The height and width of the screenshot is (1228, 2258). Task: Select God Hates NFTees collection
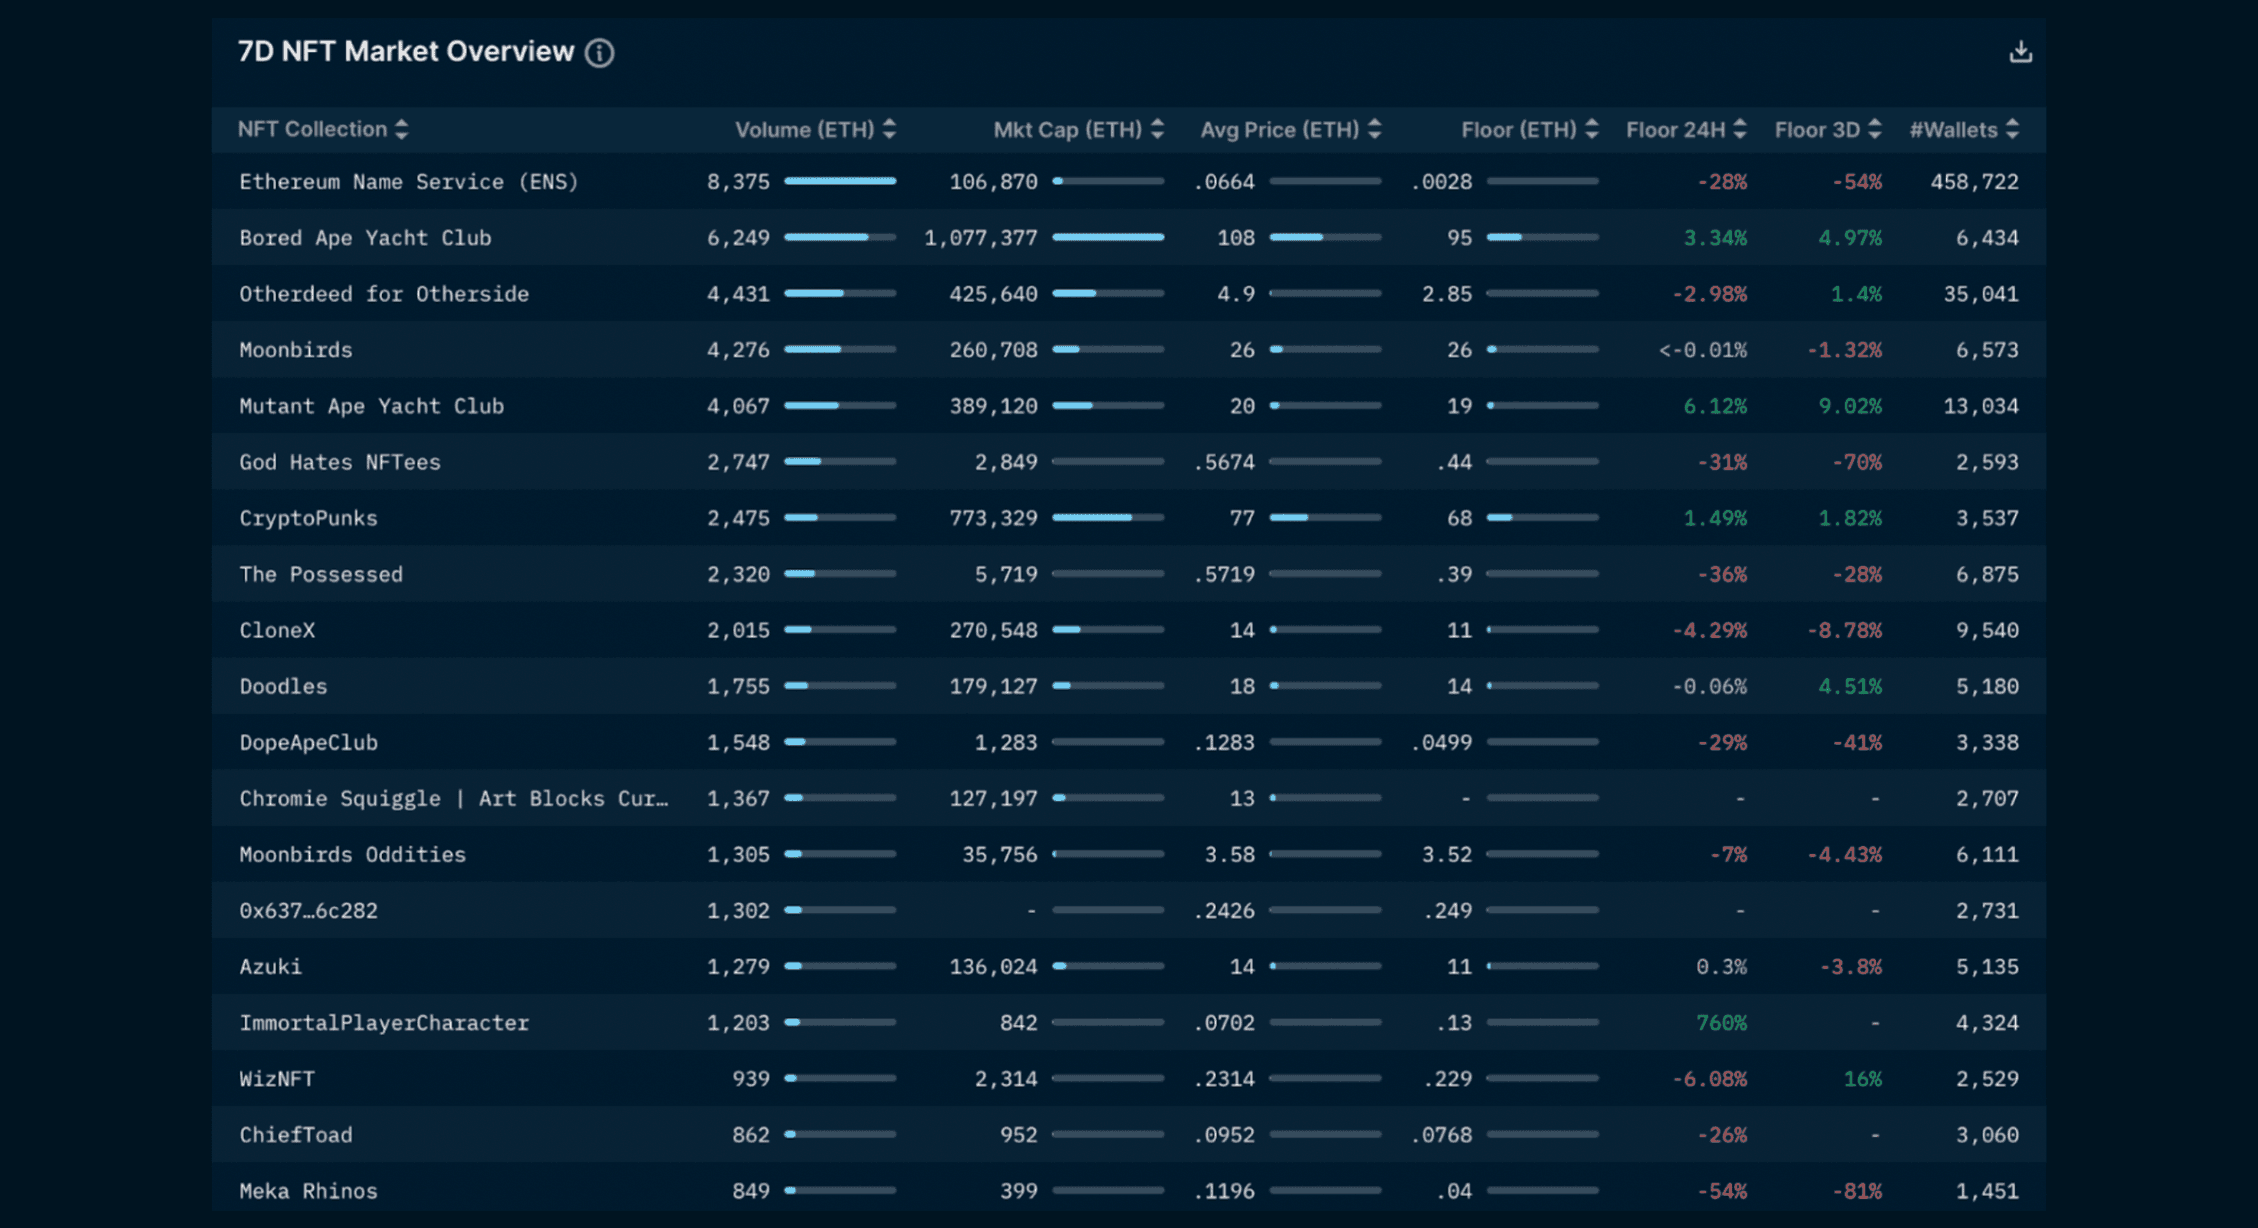point(340,462)
